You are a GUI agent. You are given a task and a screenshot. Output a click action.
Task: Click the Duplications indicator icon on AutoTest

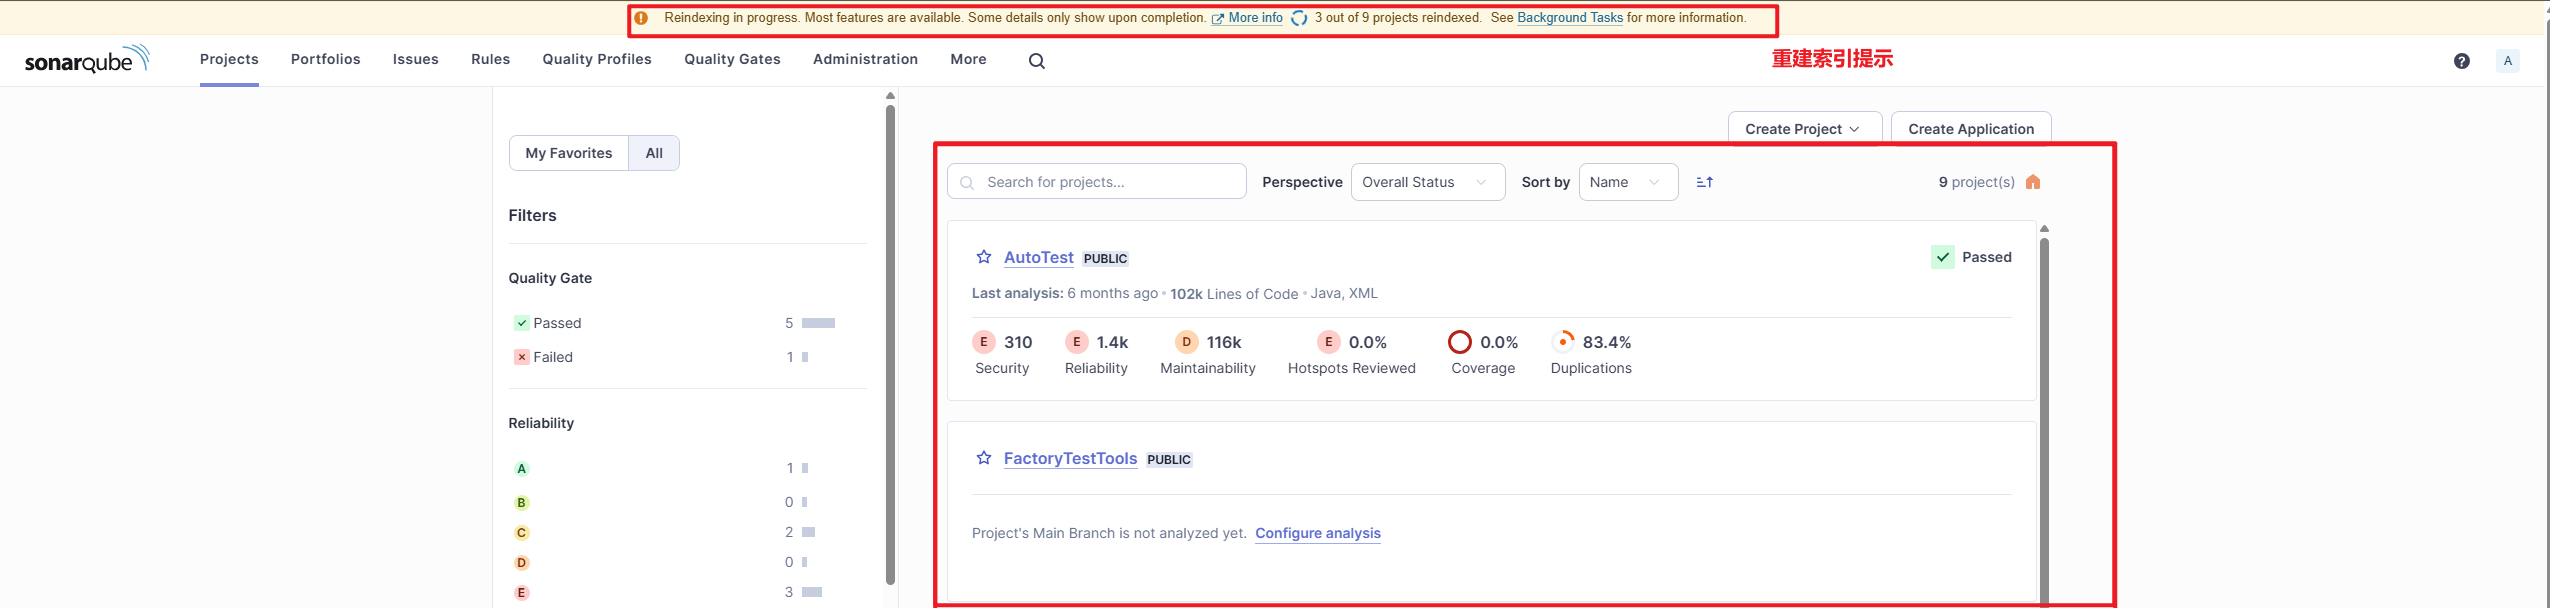click(1563, 342)
